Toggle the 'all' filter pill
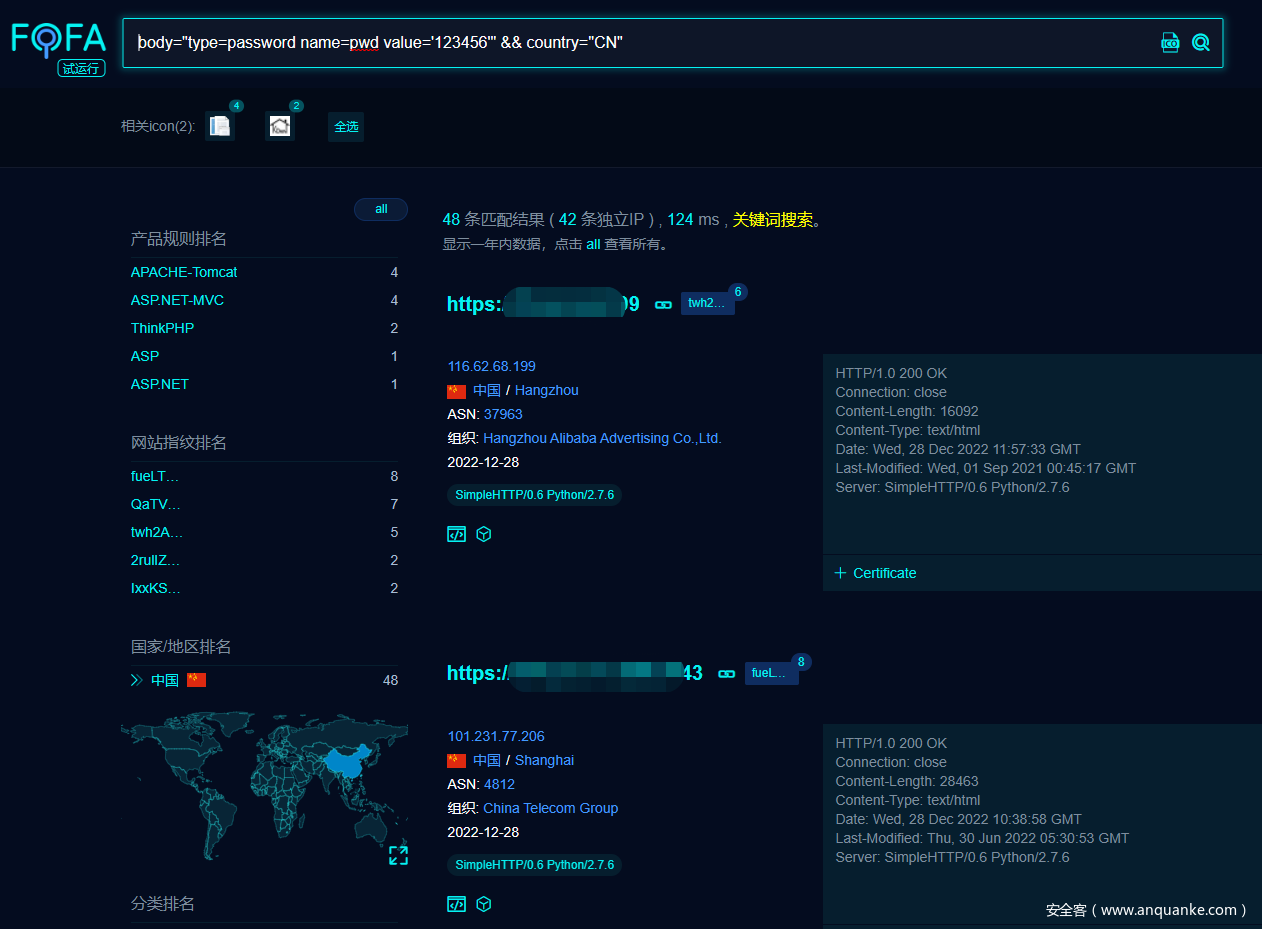 tap(381, 209)
